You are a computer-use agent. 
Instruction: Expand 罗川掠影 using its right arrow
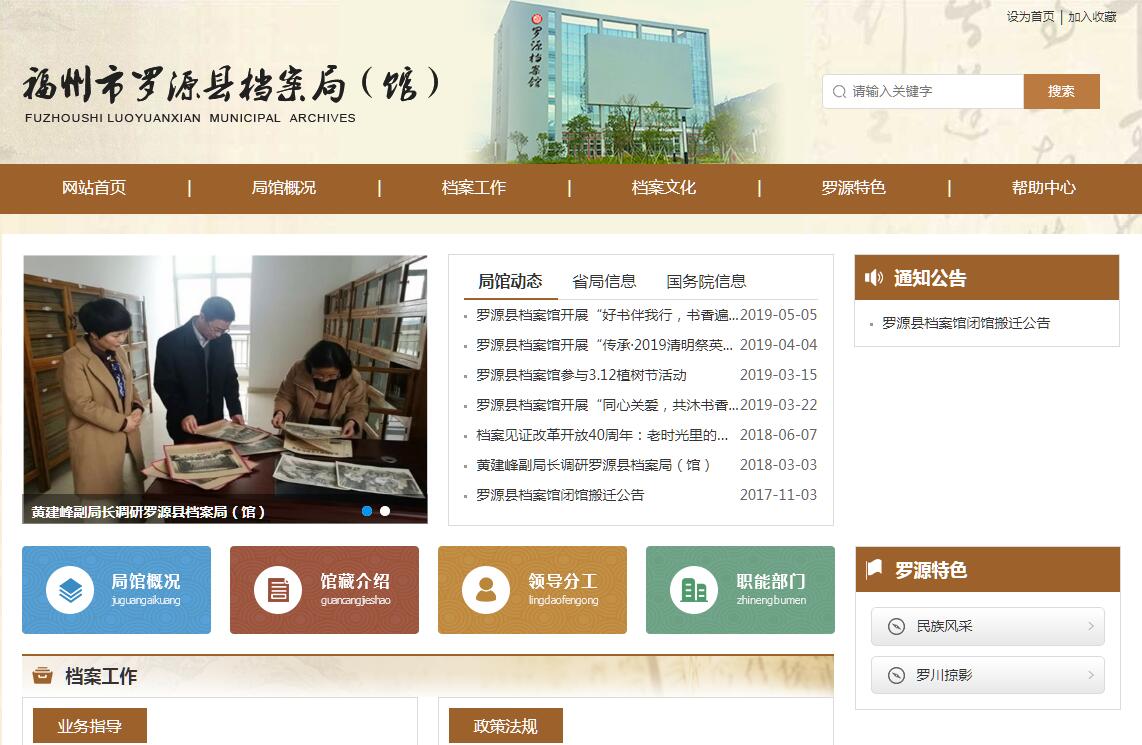1090,676
